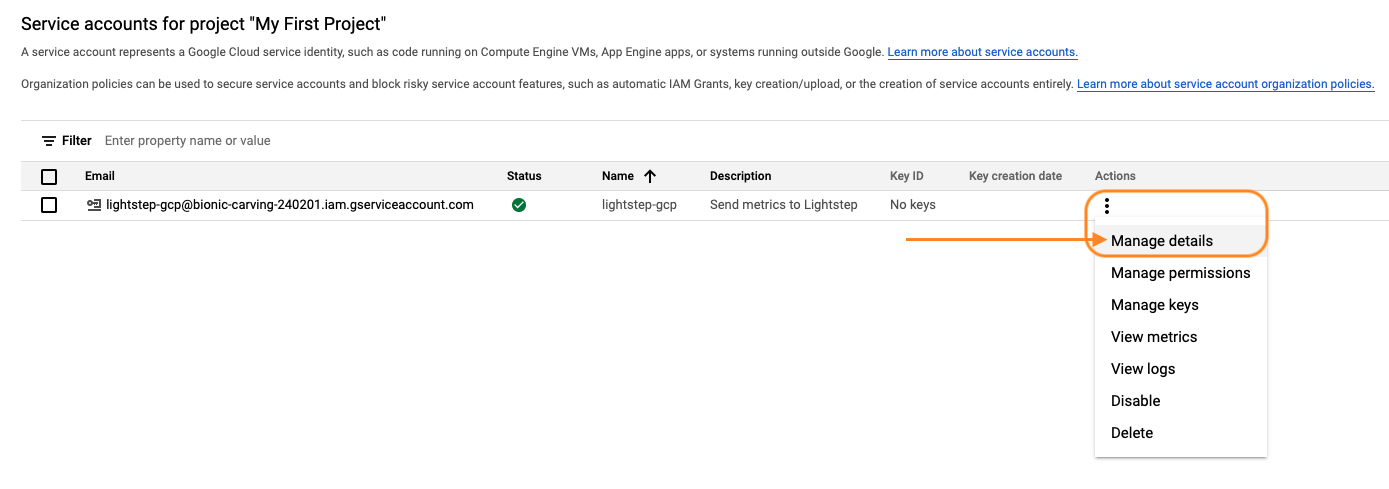Sort by the Name column header
1389x489 pixels.
pos(618,176)
